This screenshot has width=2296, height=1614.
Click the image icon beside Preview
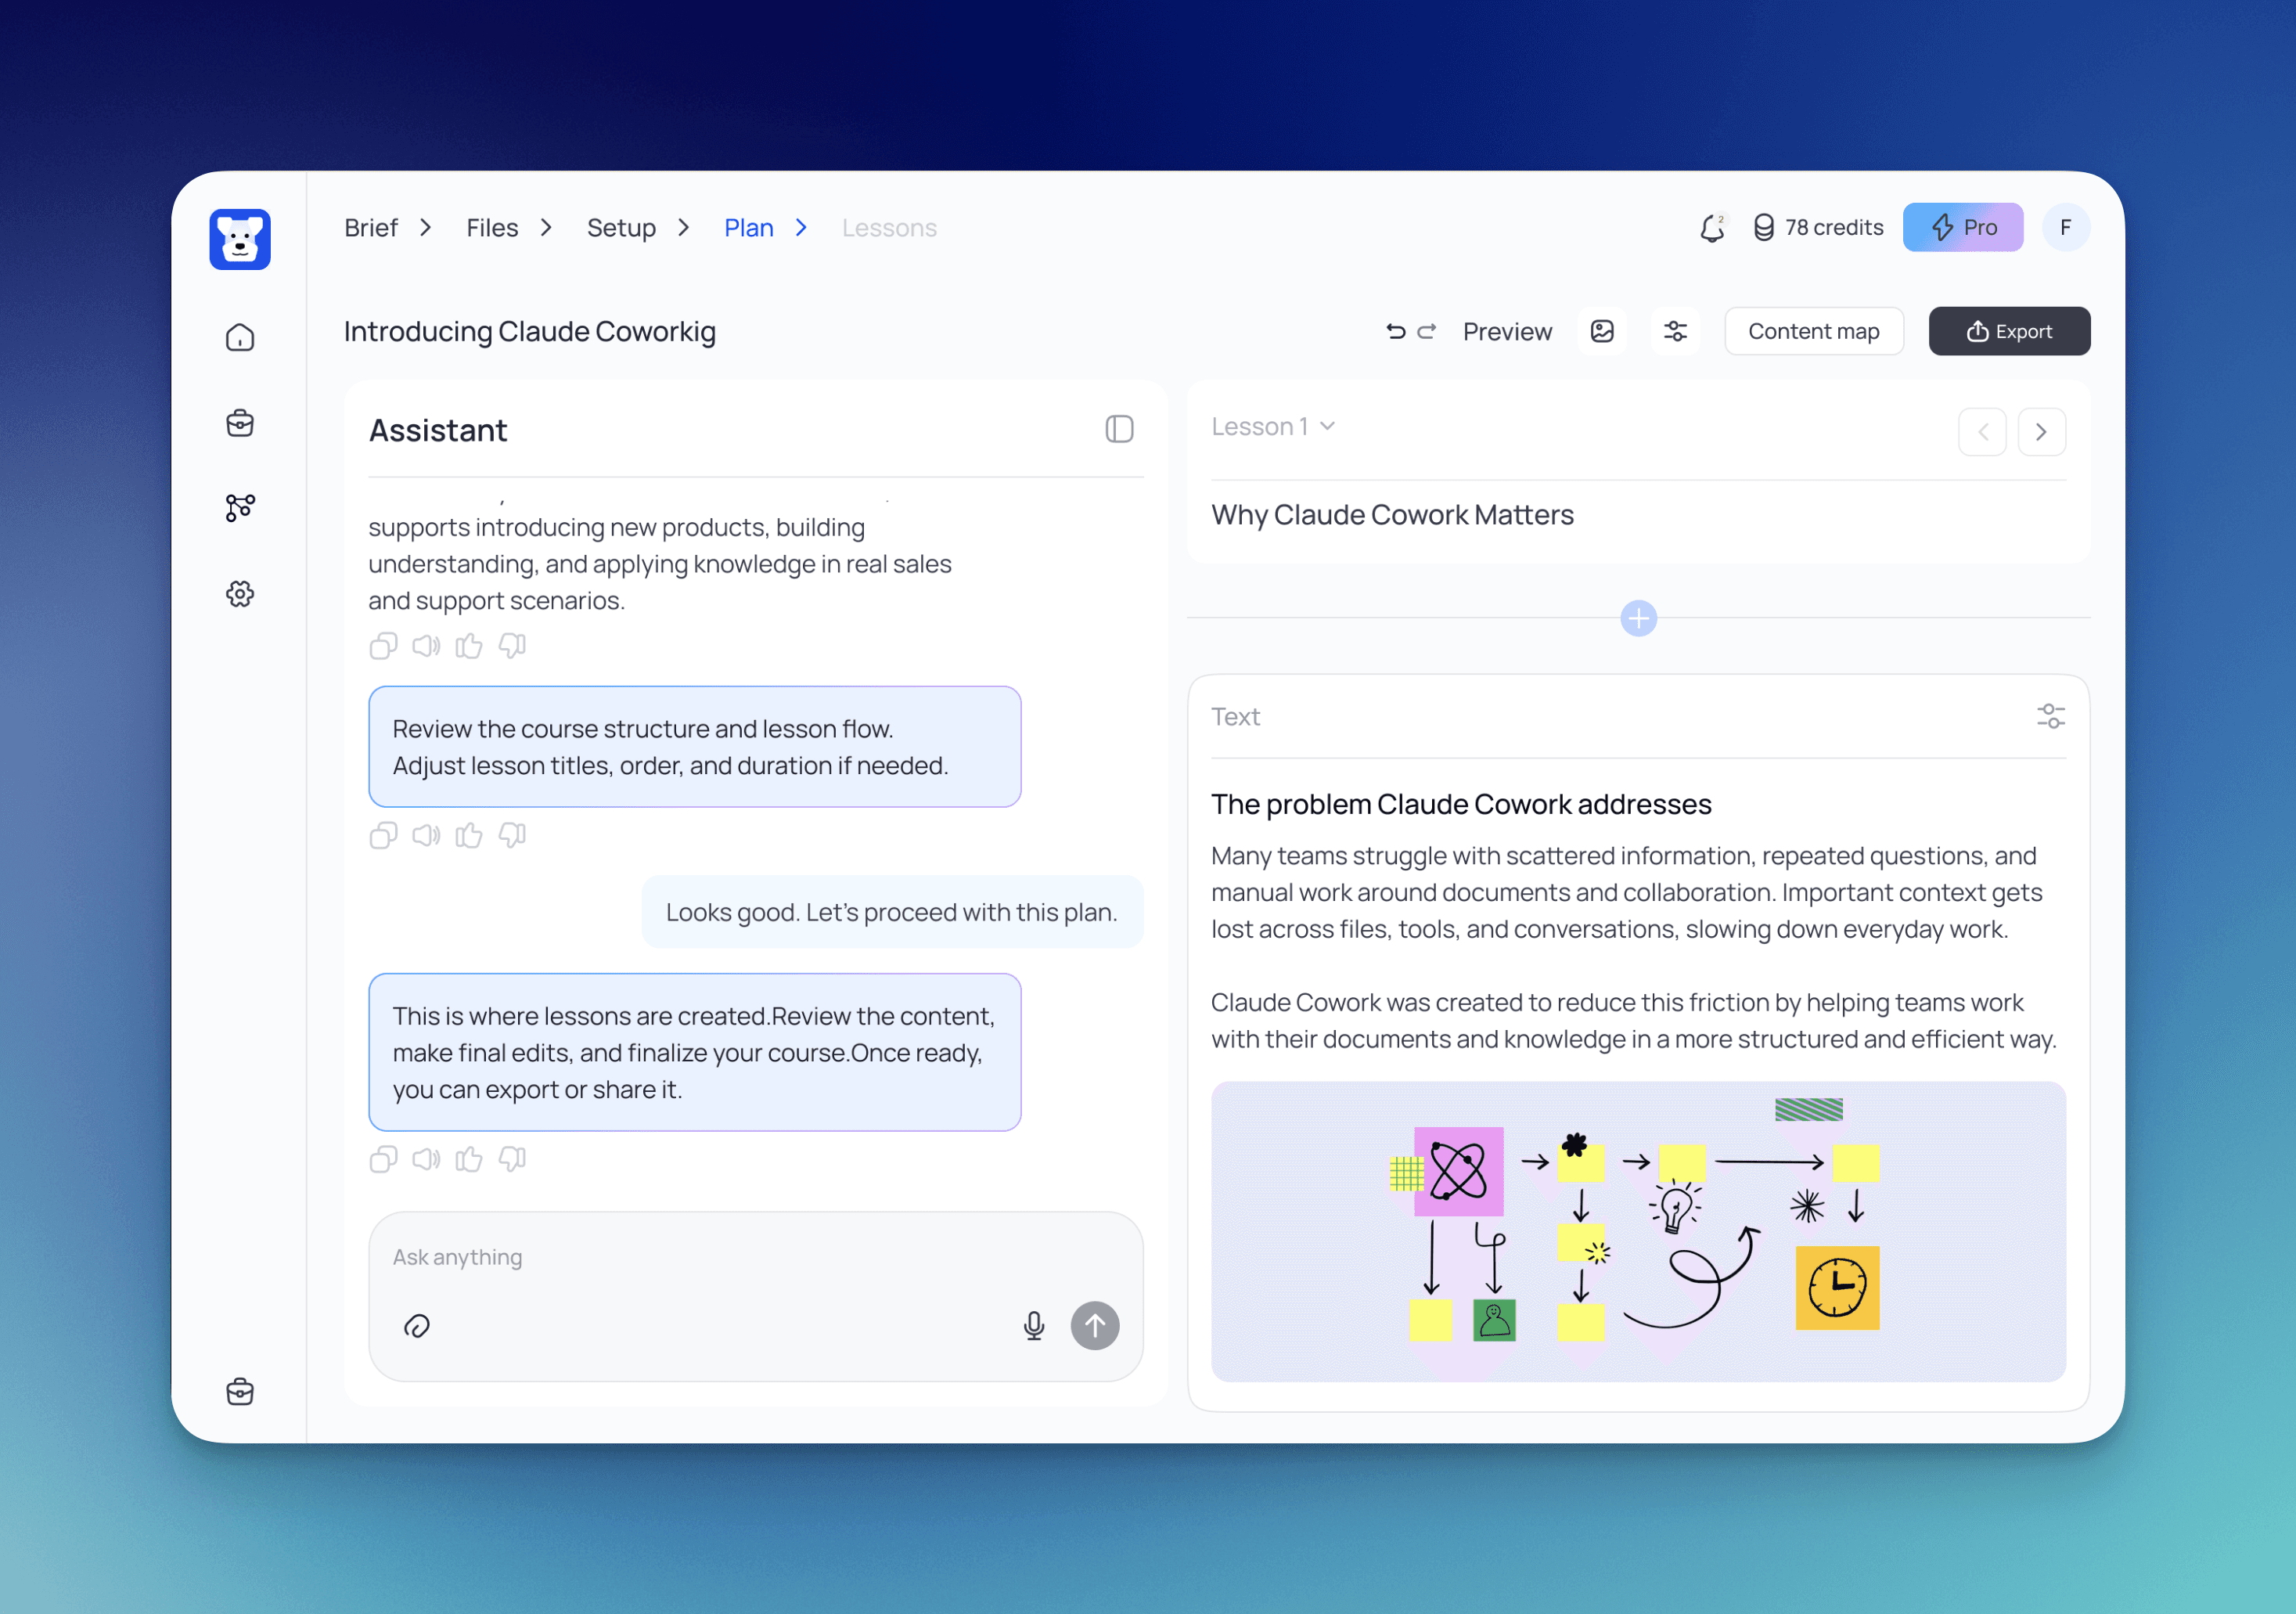(1602, 331)
